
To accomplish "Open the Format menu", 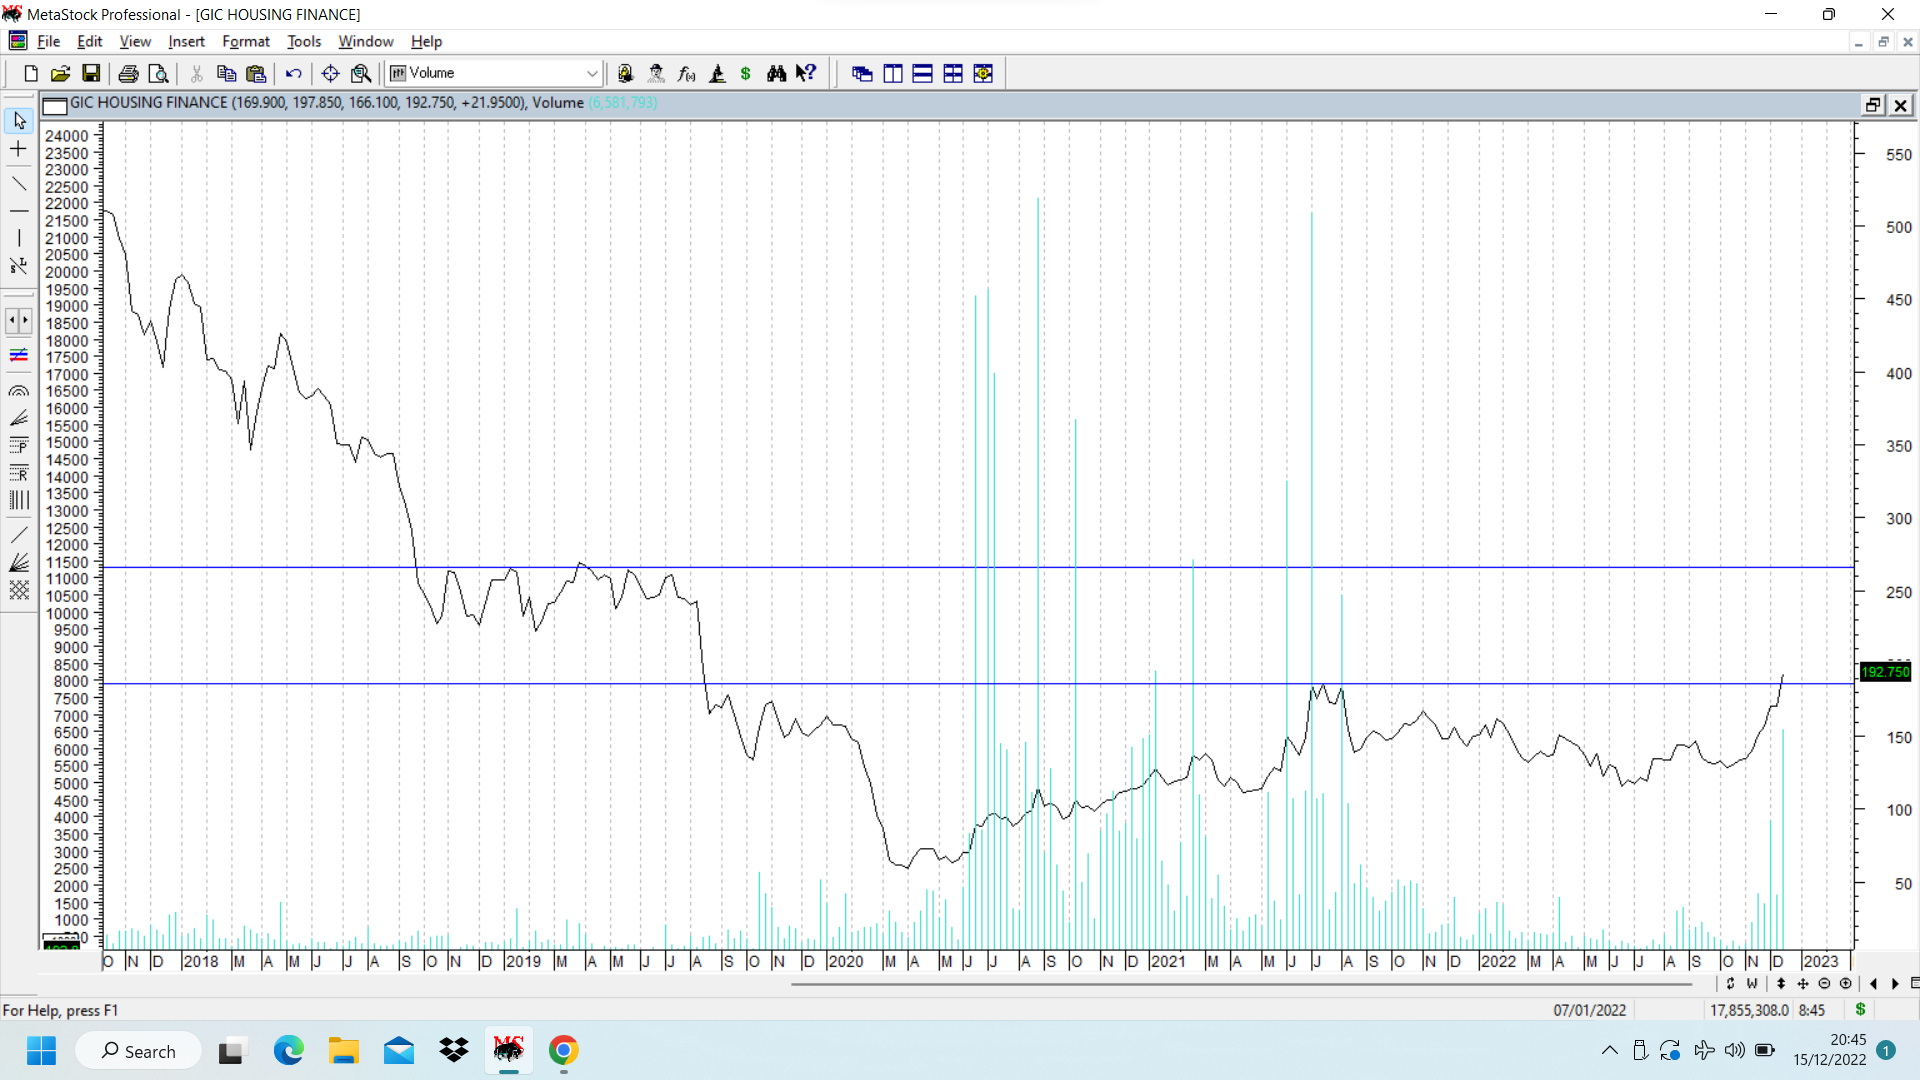I will click(245, 41).
